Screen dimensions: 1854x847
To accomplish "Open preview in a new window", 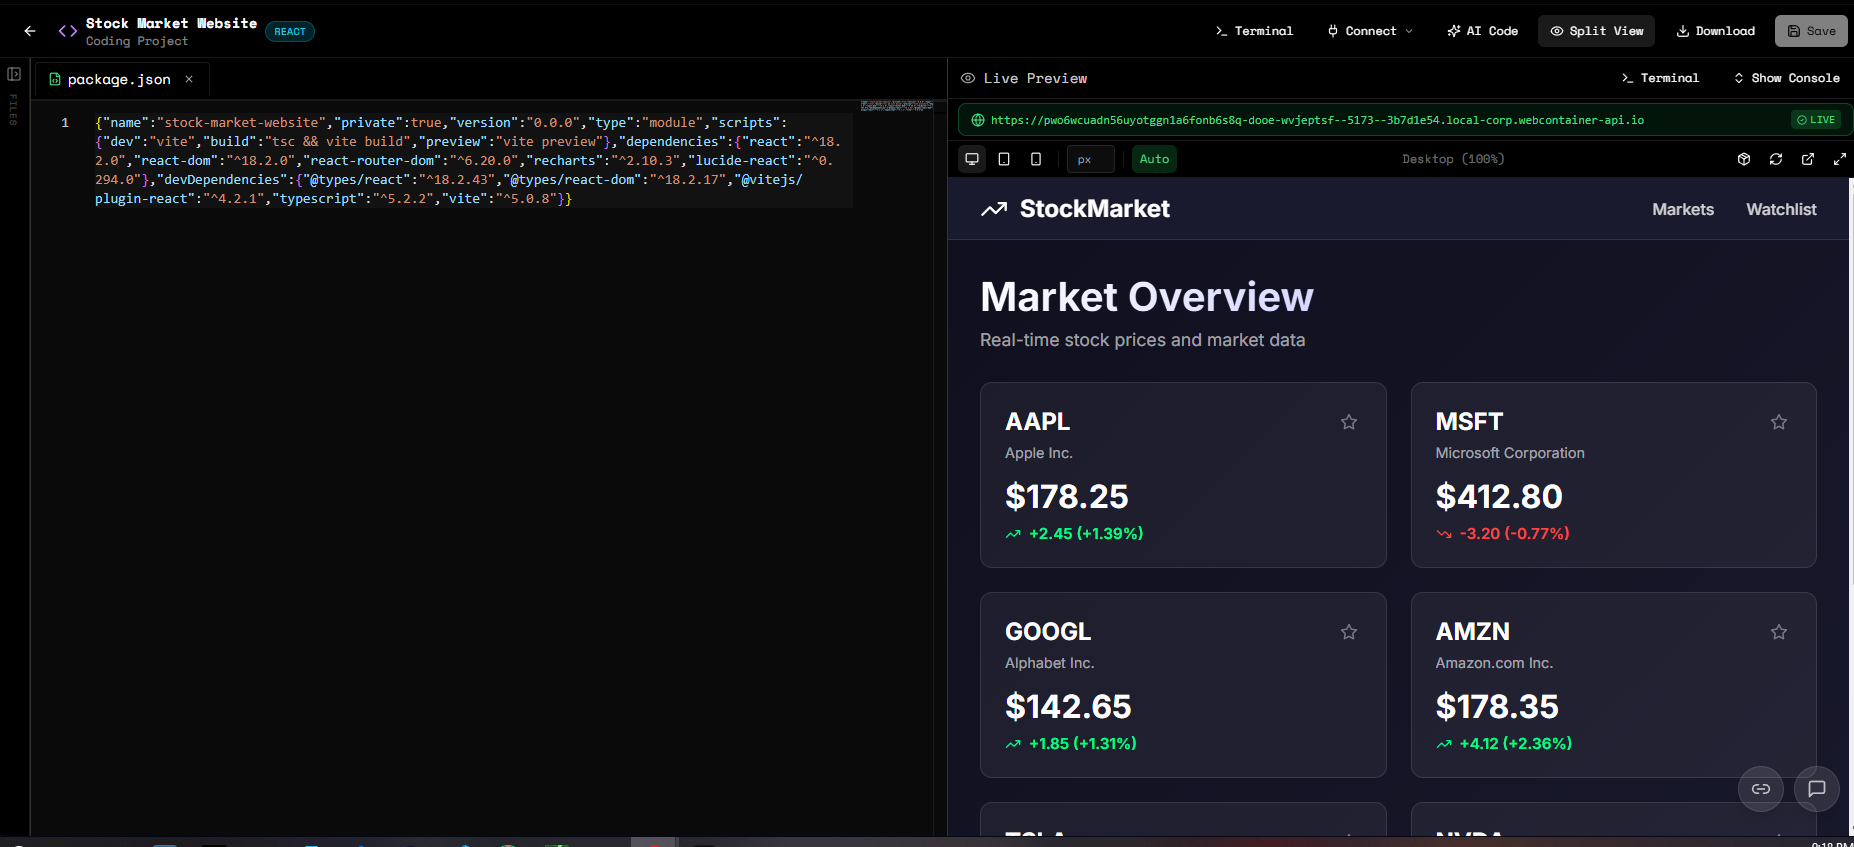I will tap(1808, 159).
